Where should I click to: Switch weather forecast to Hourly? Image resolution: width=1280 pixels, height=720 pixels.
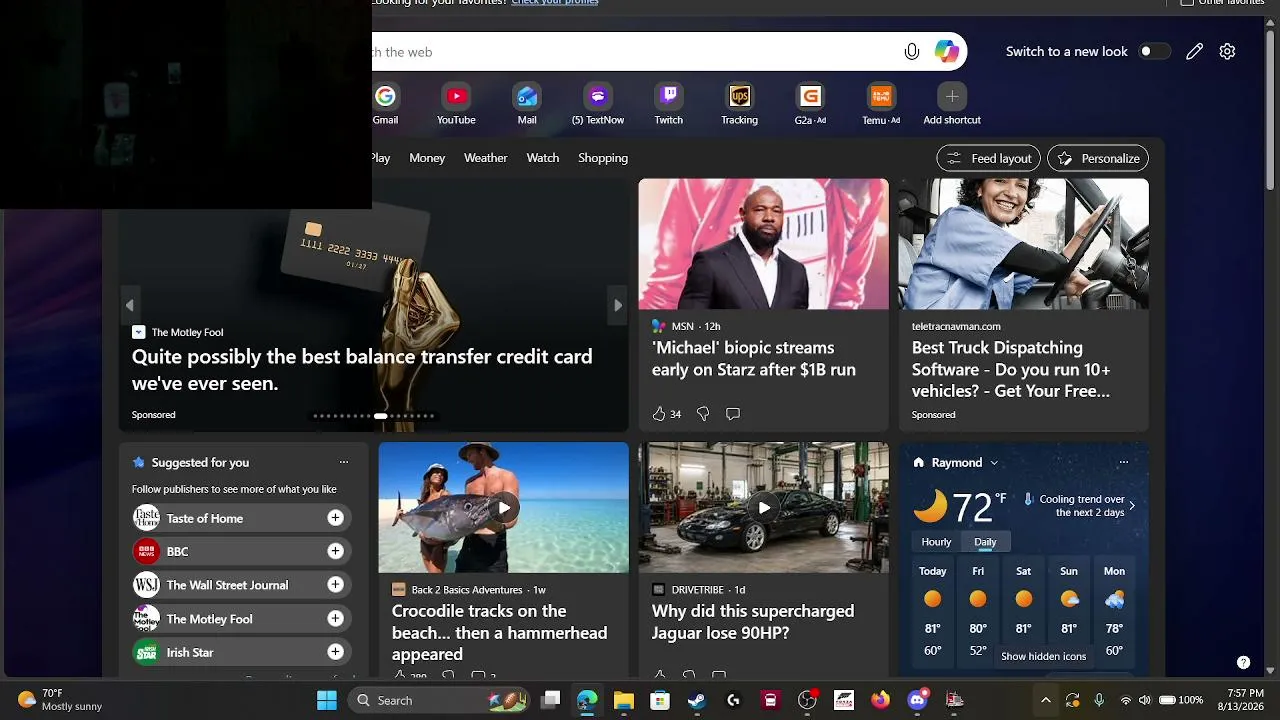point(936,542)
